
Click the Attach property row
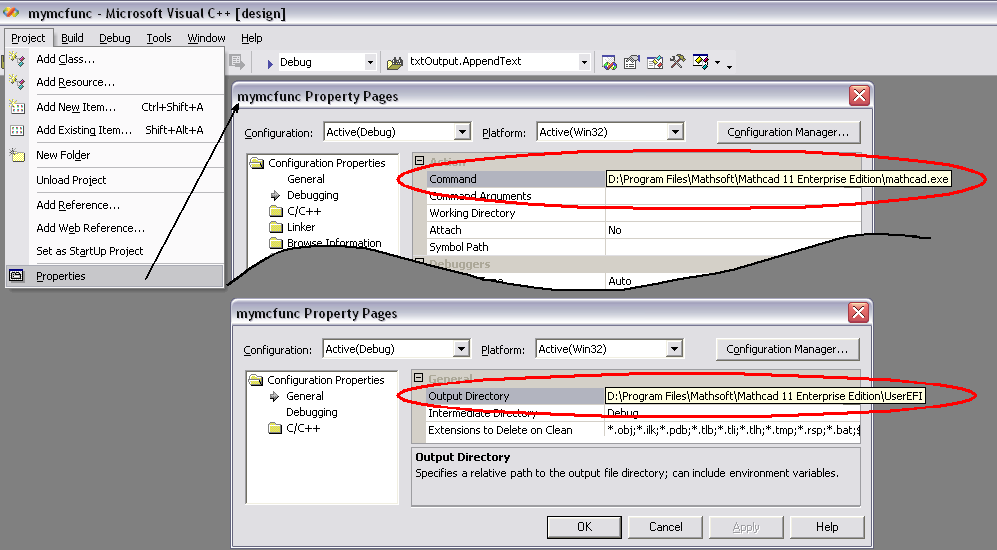pos(643,230)
